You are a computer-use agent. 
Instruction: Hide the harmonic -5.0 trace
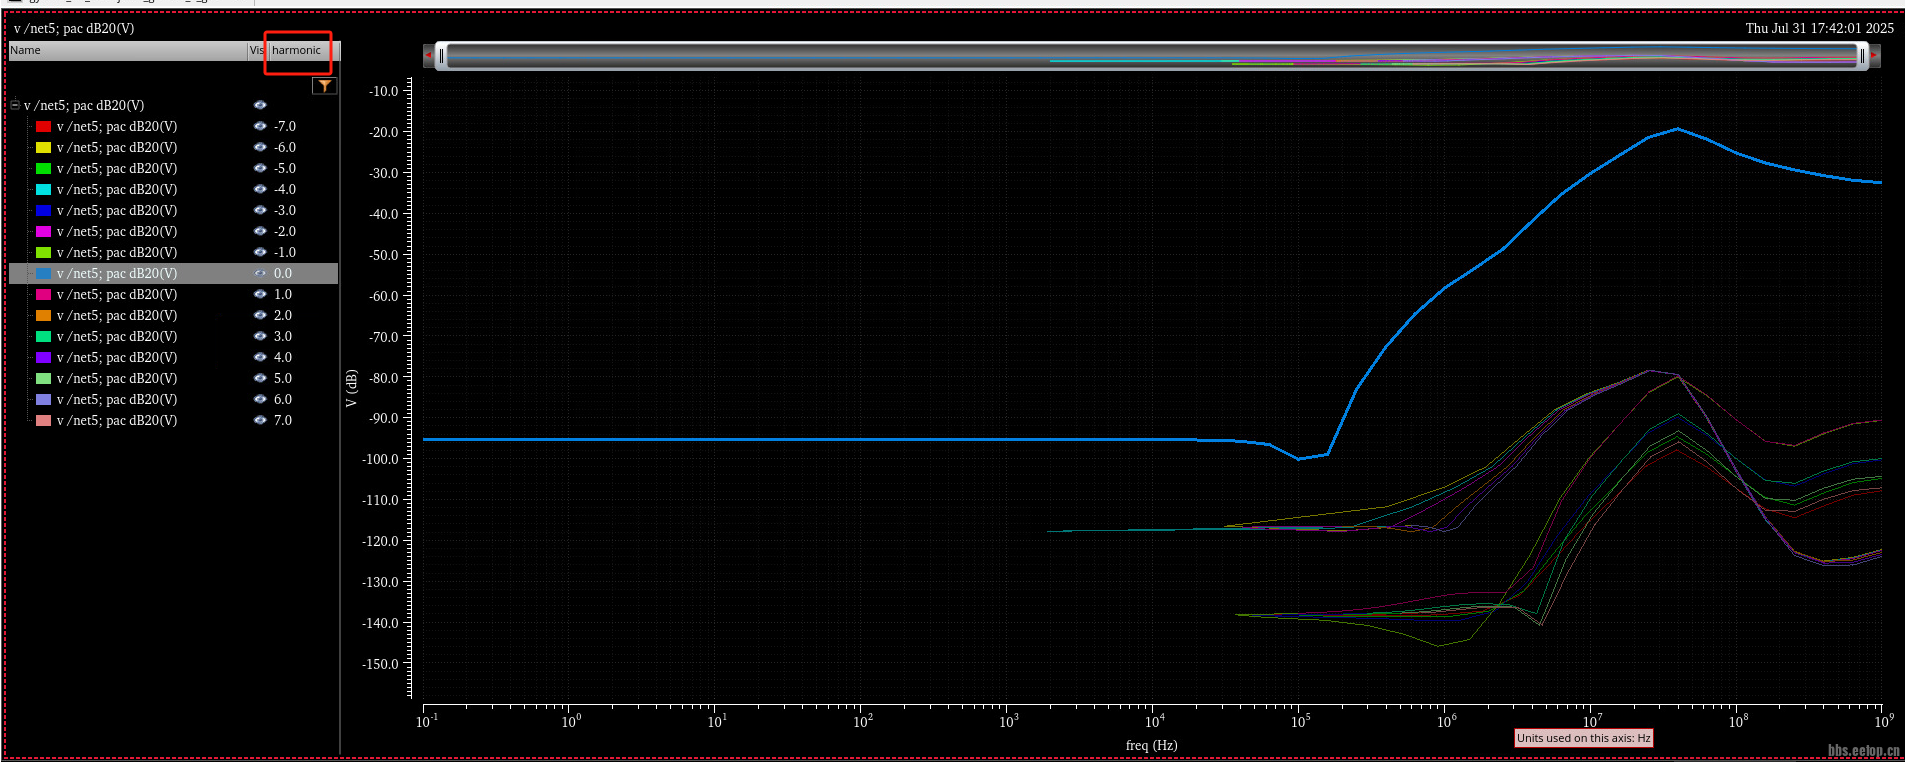(260, 168)
